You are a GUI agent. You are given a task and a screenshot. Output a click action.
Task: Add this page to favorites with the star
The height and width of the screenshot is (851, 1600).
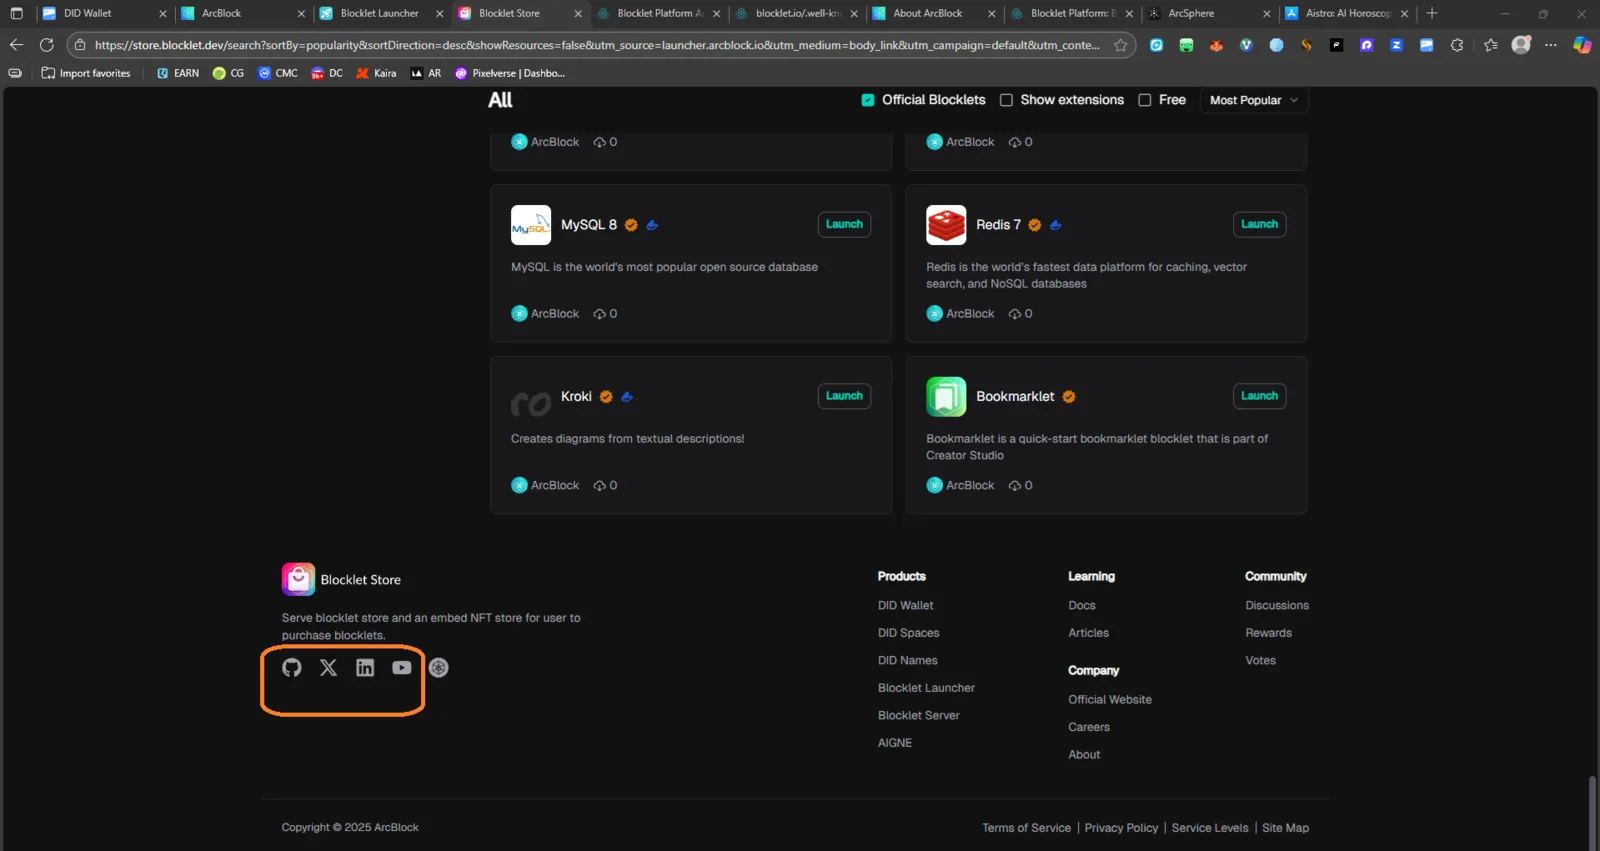click(1121, 45)
